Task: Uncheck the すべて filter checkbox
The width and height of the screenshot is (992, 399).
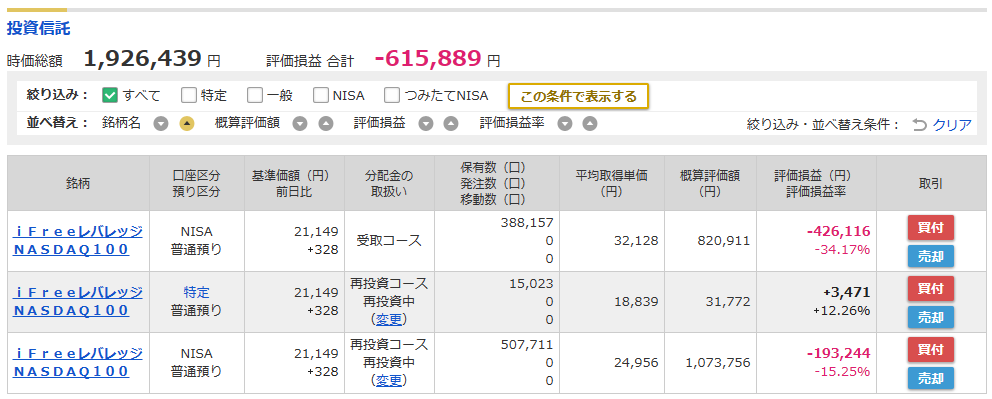Action: 110,95
